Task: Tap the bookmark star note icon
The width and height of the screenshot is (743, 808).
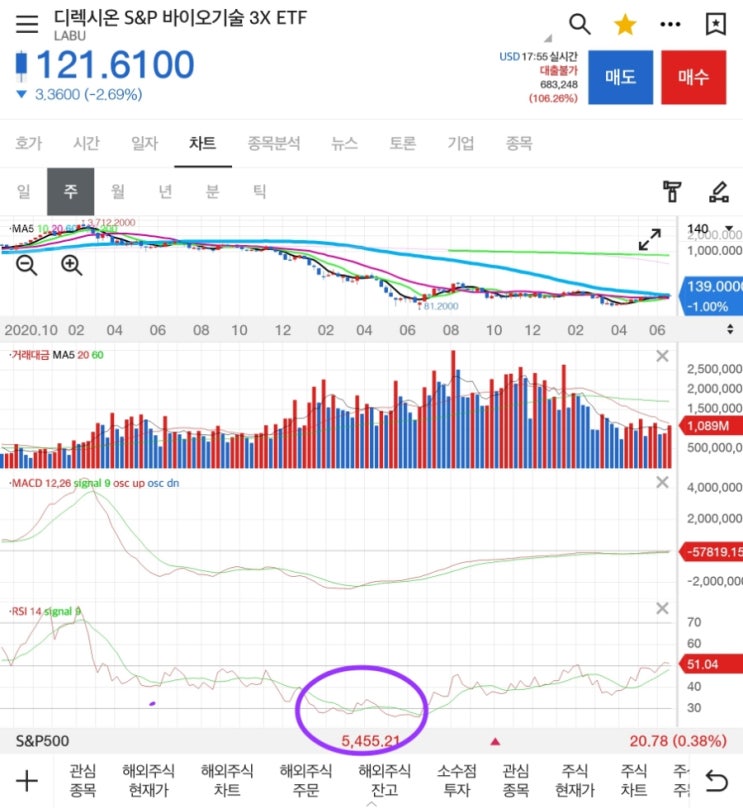Action: click(x=716, y=24)
